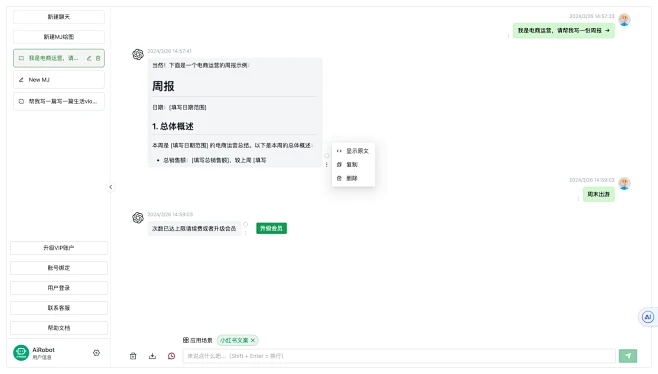Viewport: 658px width, 374px height.
Task: Click the three-dot menu left of 周末出游
Action: (578, 199)
